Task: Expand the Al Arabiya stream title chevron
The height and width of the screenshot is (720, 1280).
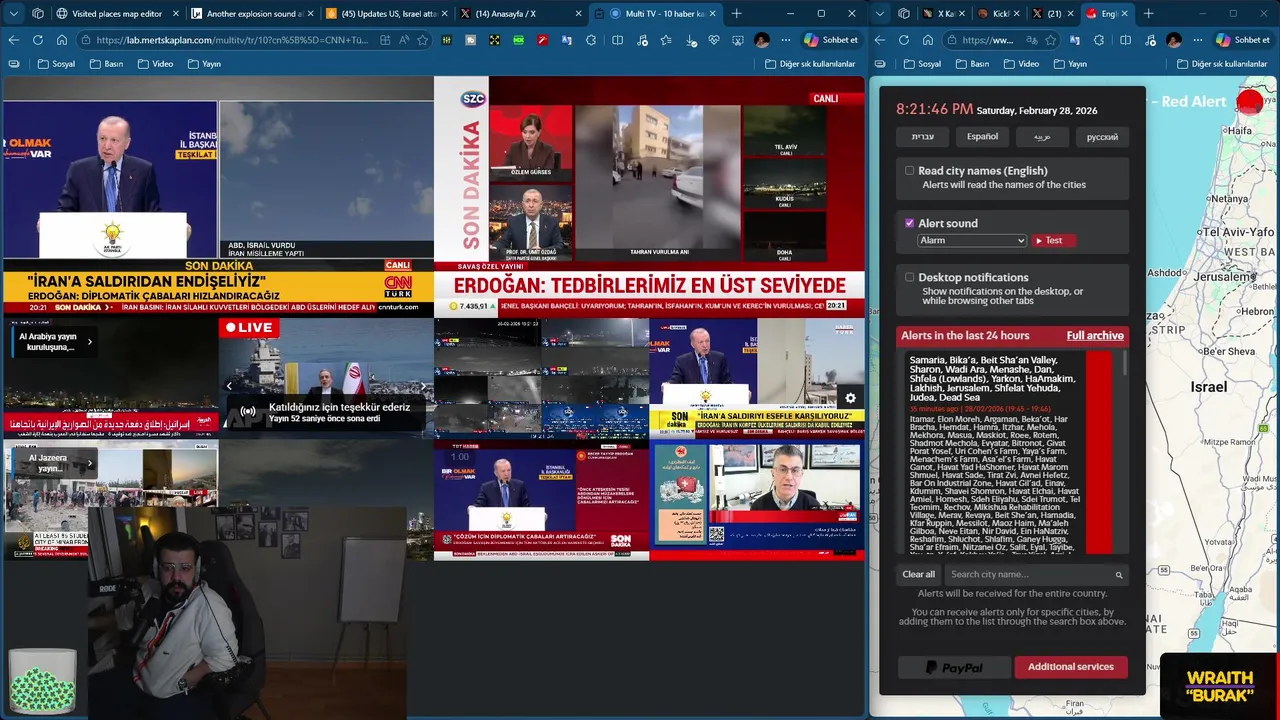Action: point(89,341)
